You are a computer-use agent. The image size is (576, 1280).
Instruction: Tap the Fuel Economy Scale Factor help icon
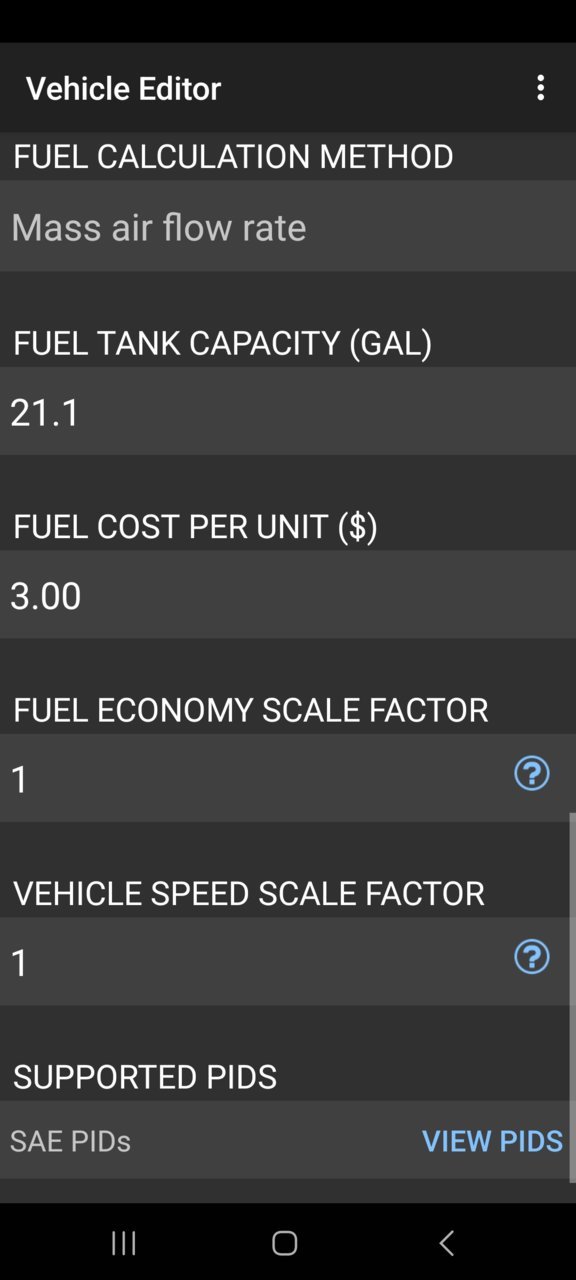(532, 774)
